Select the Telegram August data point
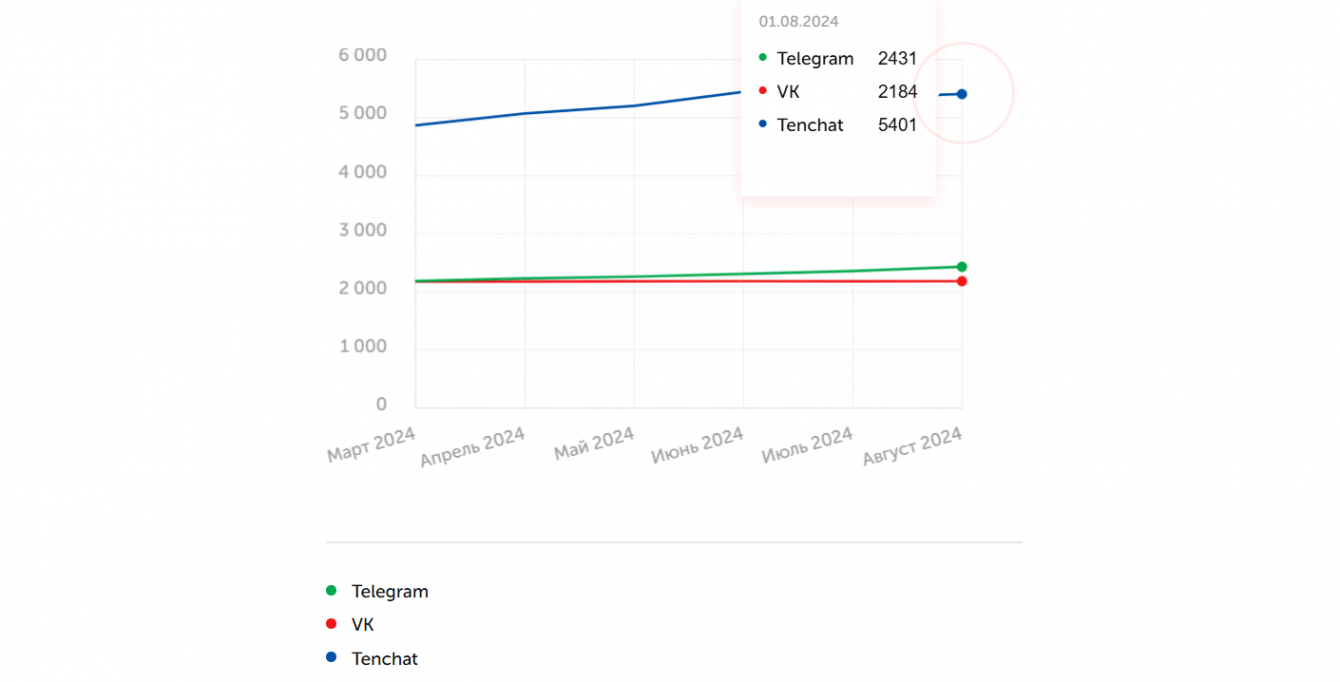Viewport: 1340px width, 682px height. pos(962,267)
